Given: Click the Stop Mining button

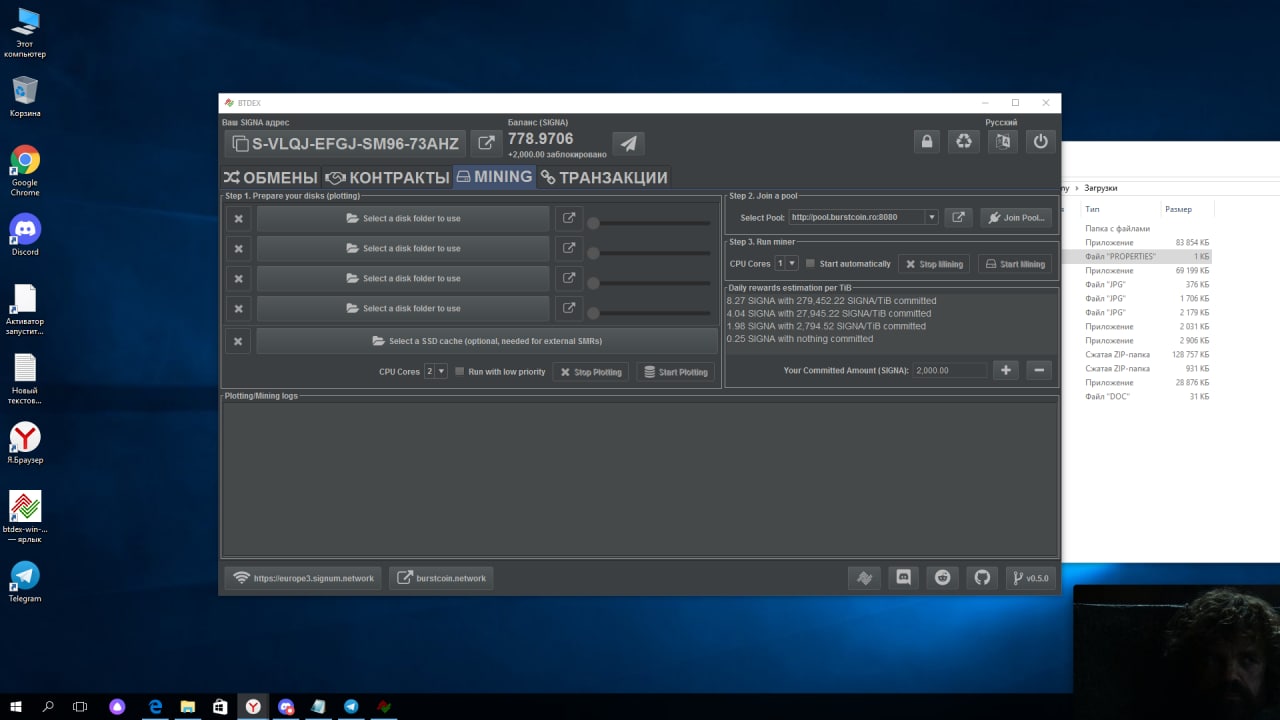Looking at the screenshot, I should (934, 264).
